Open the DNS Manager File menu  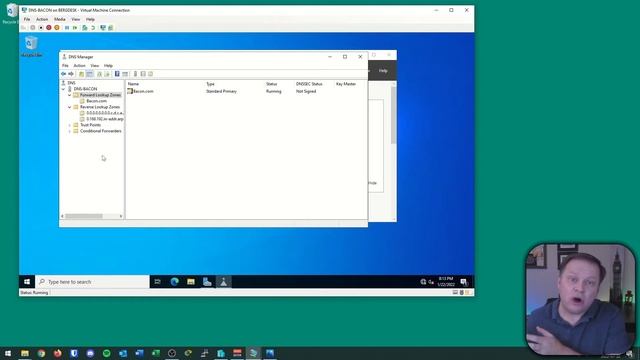pyautogui.click(x=65, y=66)
